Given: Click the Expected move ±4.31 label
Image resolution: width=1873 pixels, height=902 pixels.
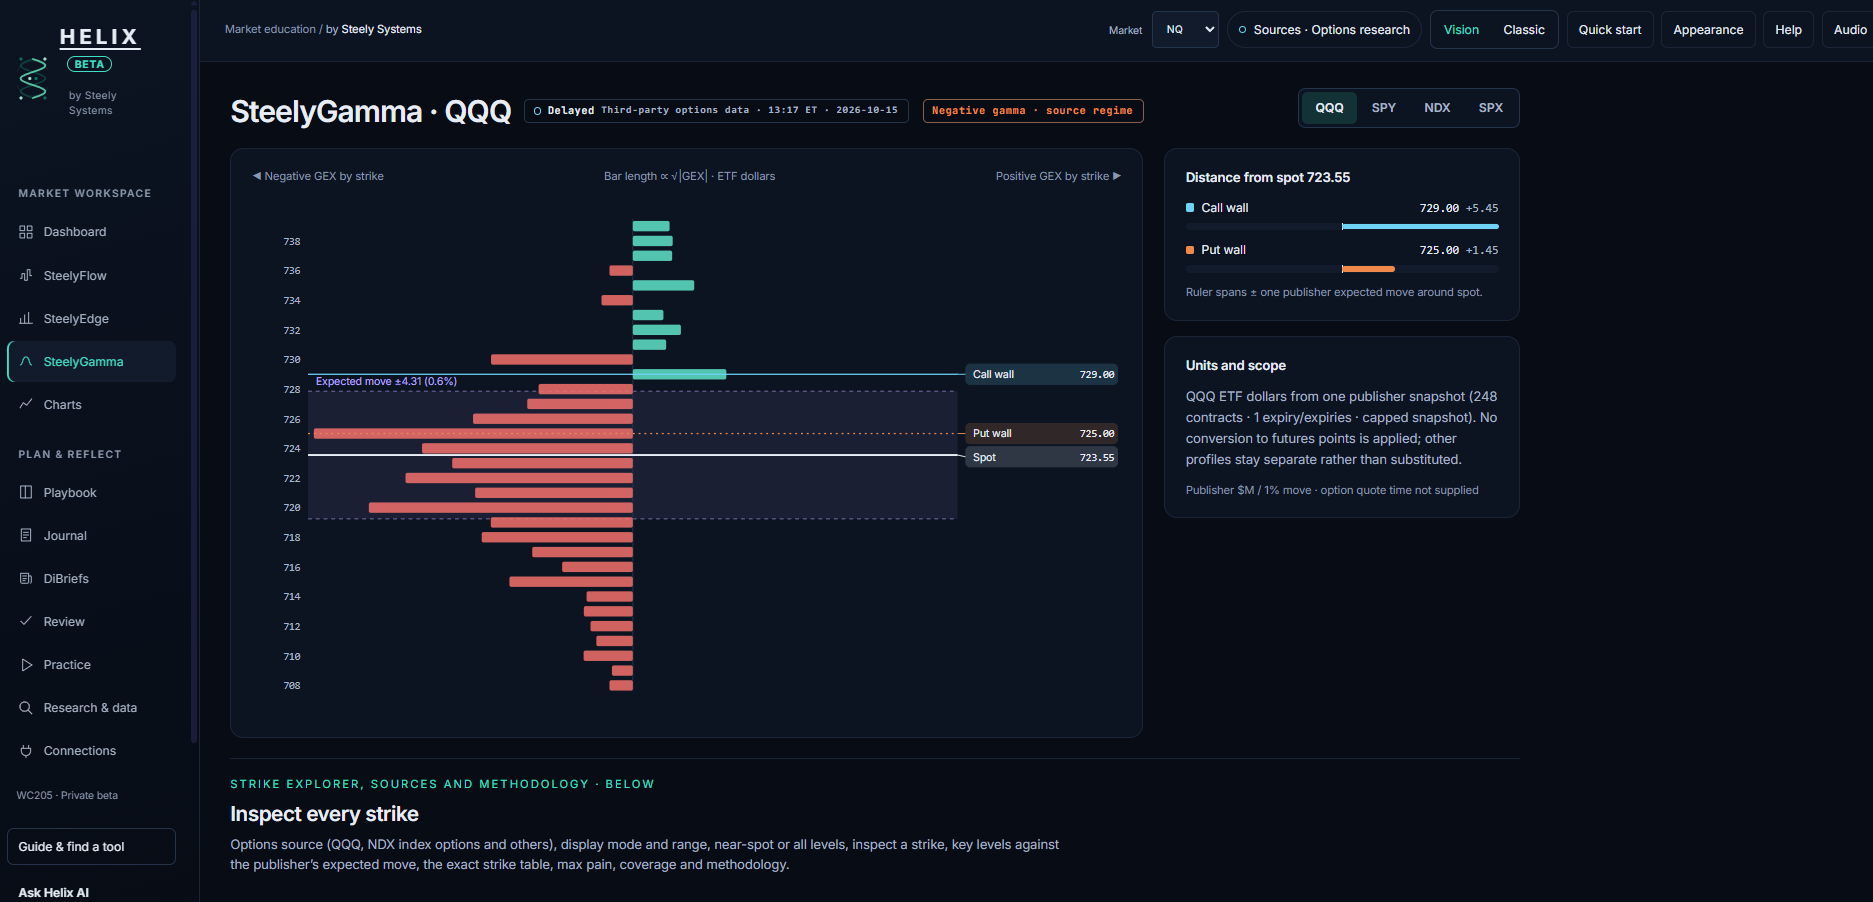Looking at the screenshot, I should click(x=386, y=382).
